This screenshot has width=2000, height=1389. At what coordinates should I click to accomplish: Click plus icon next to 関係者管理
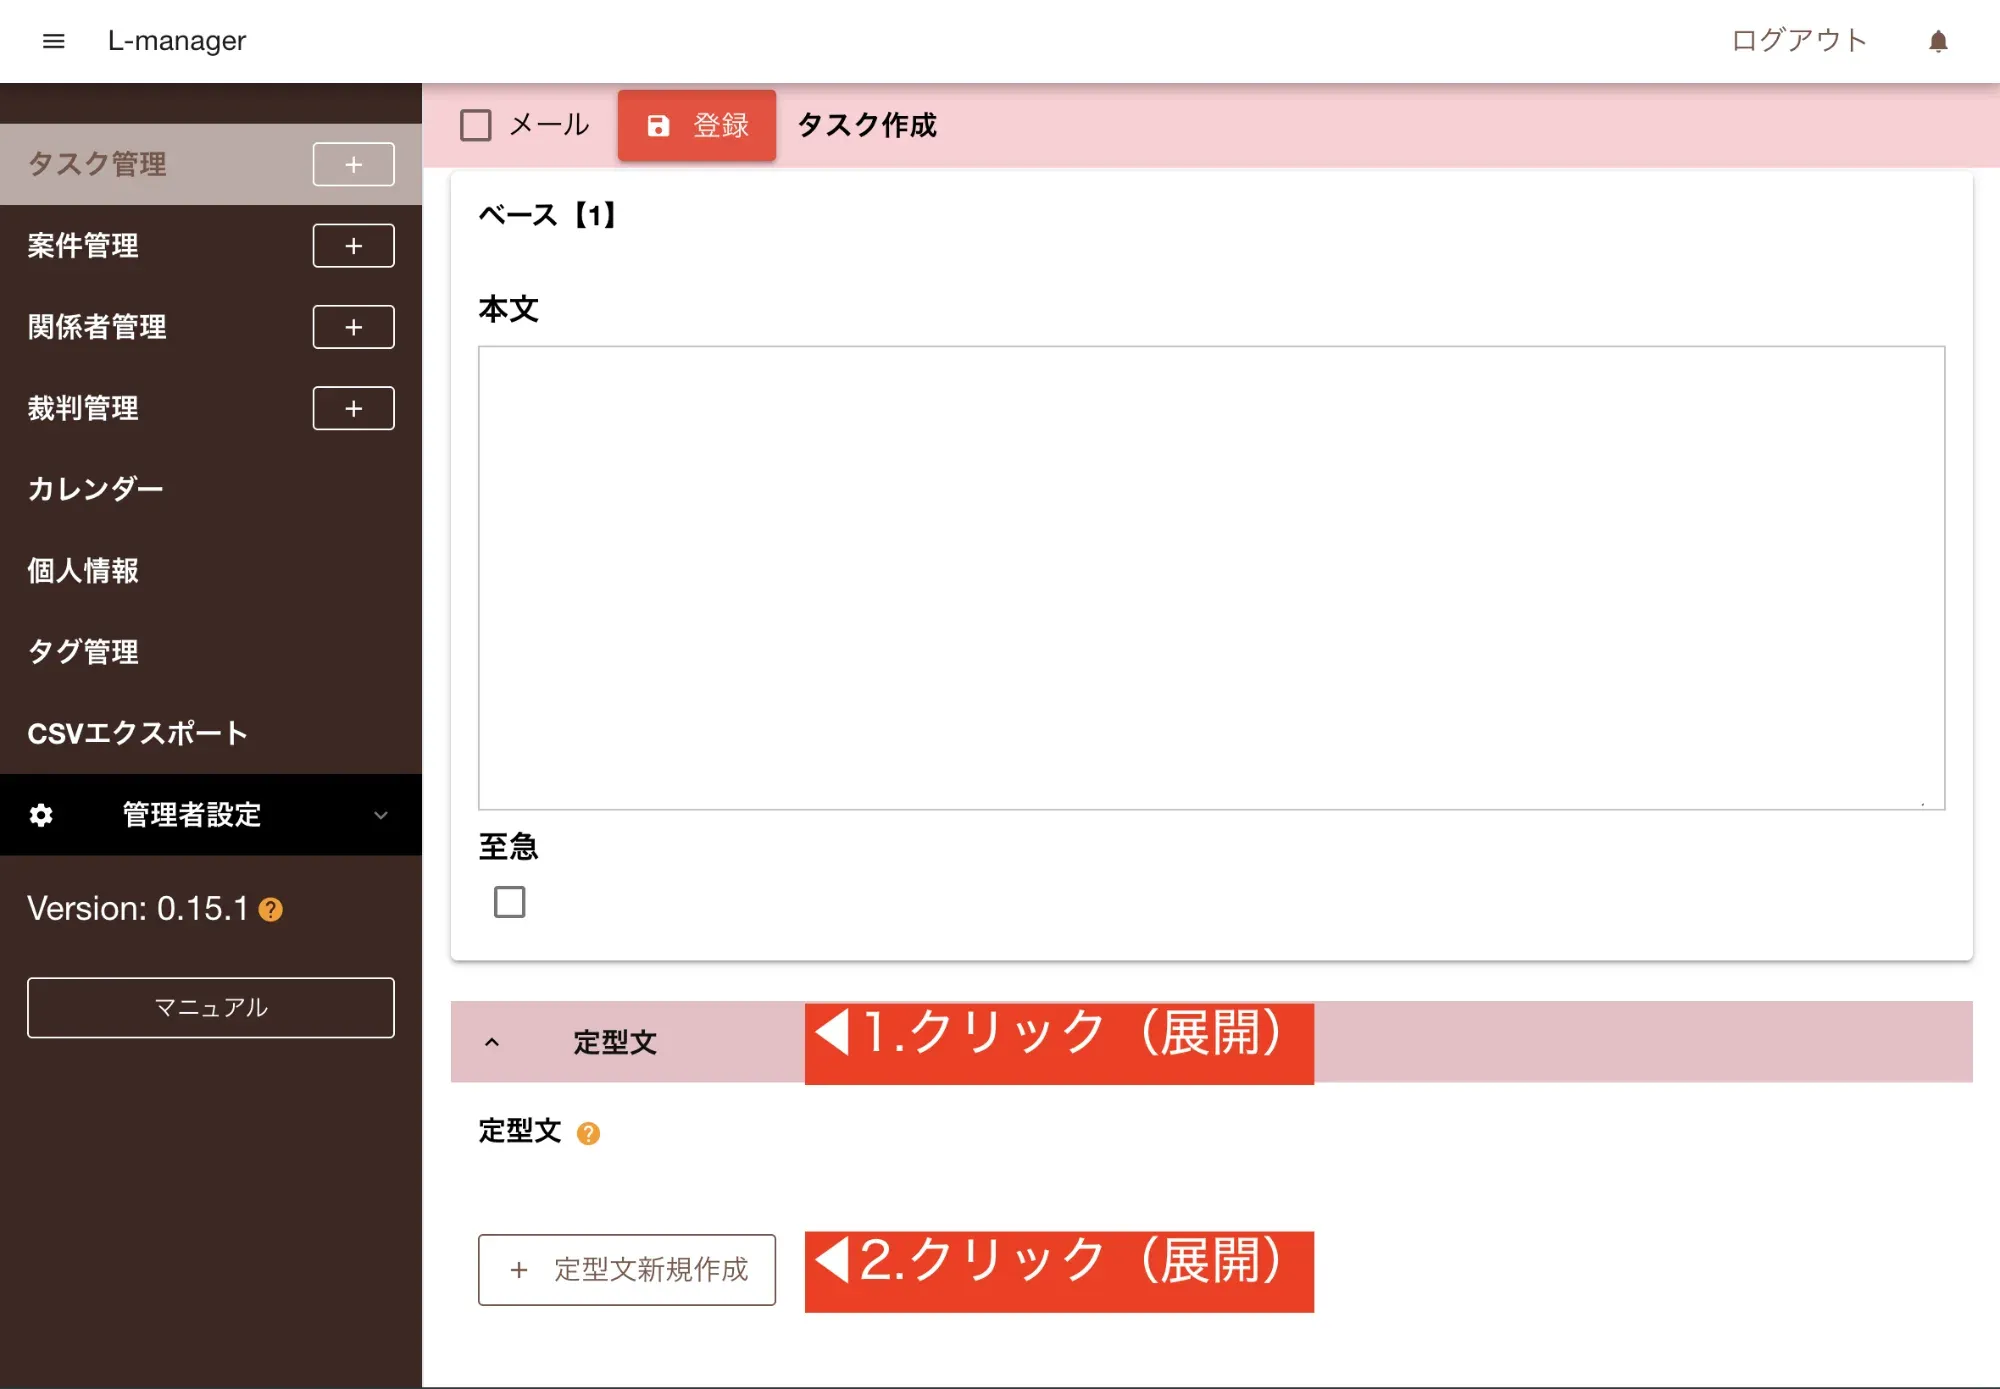(353, 327)
